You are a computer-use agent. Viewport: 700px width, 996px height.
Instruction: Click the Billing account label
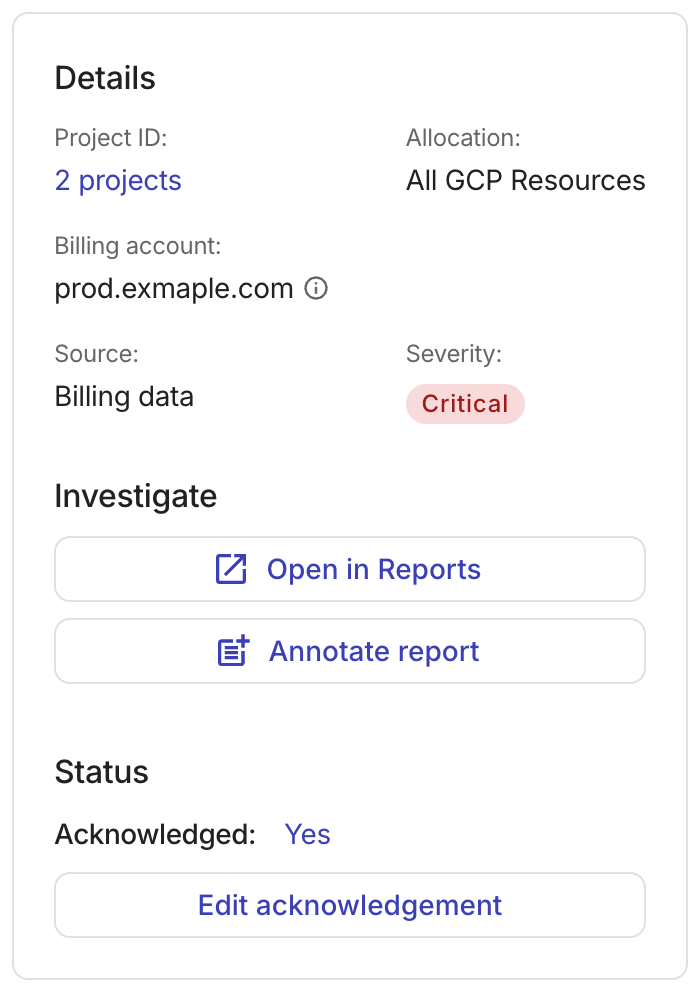(138, 246)
